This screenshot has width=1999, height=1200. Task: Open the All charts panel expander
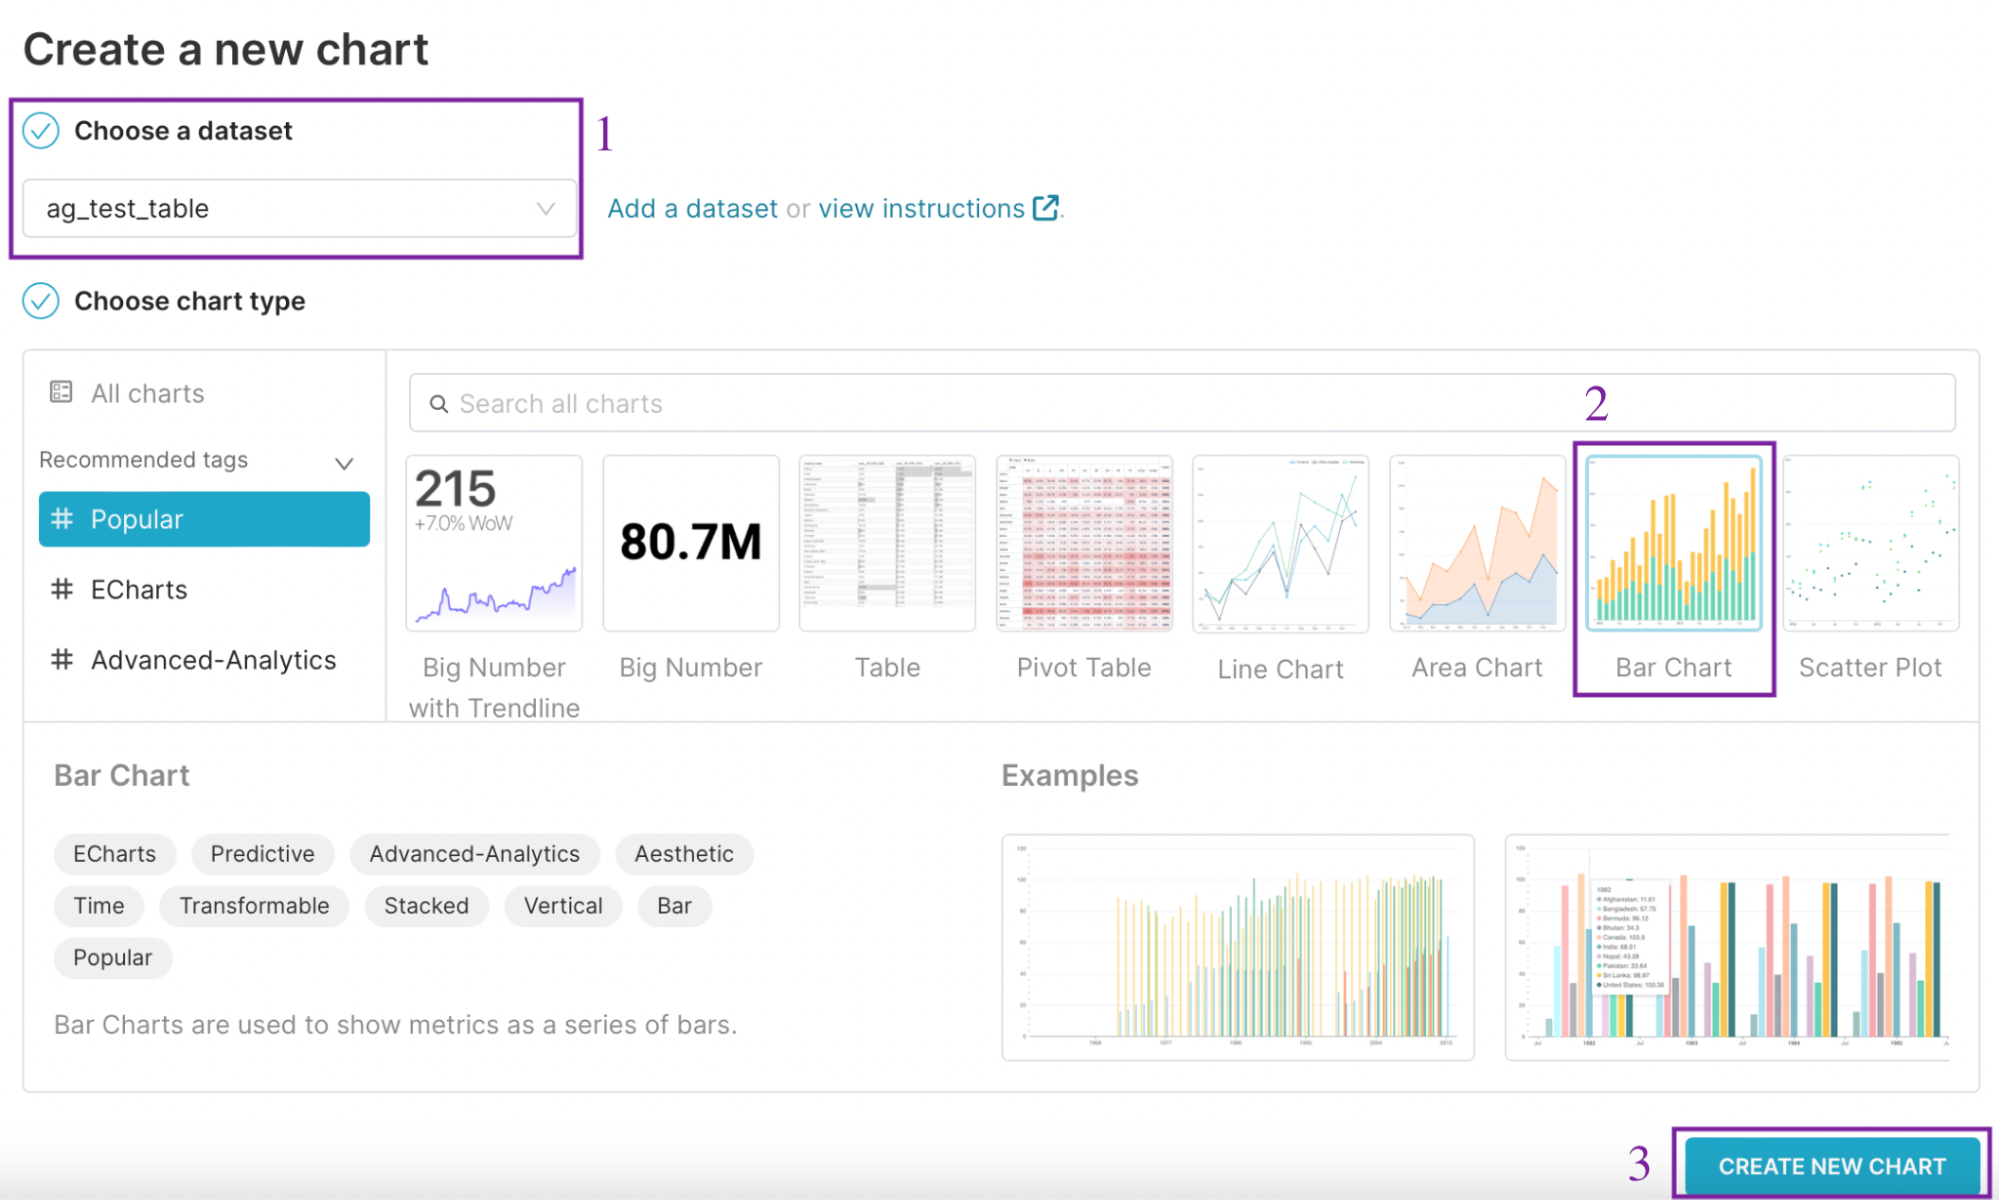click(143, 394)
